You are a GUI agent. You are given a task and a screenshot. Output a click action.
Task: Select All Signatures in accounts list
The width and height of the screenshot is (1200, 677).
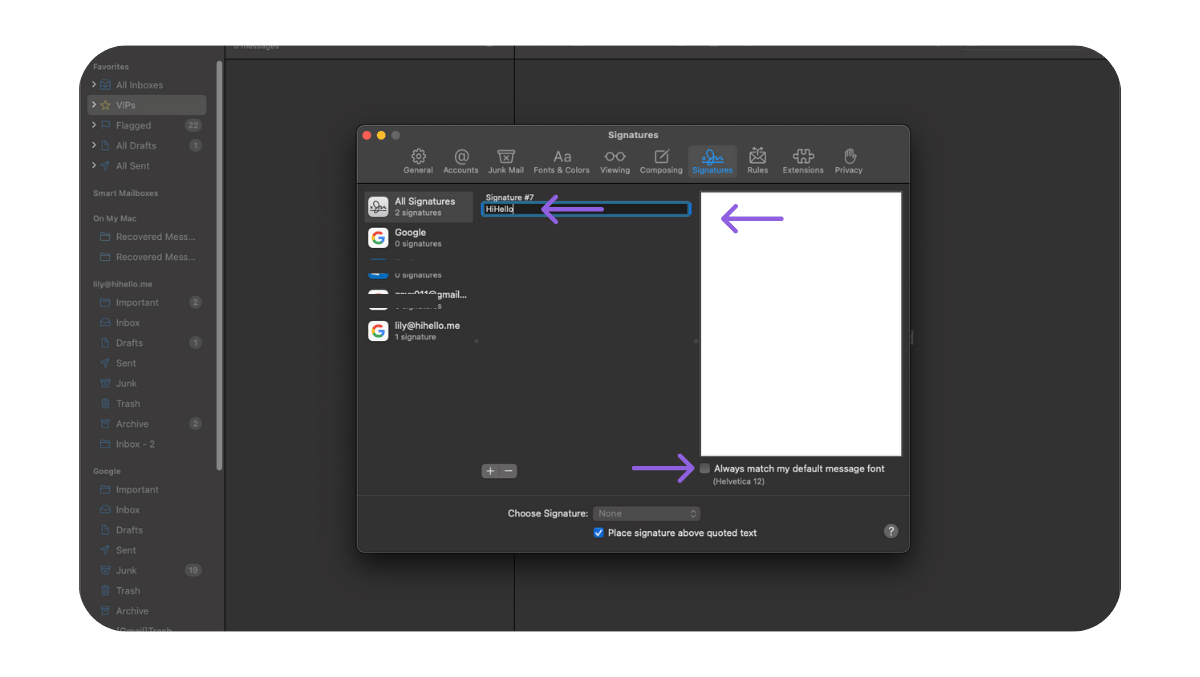[418, 207]
